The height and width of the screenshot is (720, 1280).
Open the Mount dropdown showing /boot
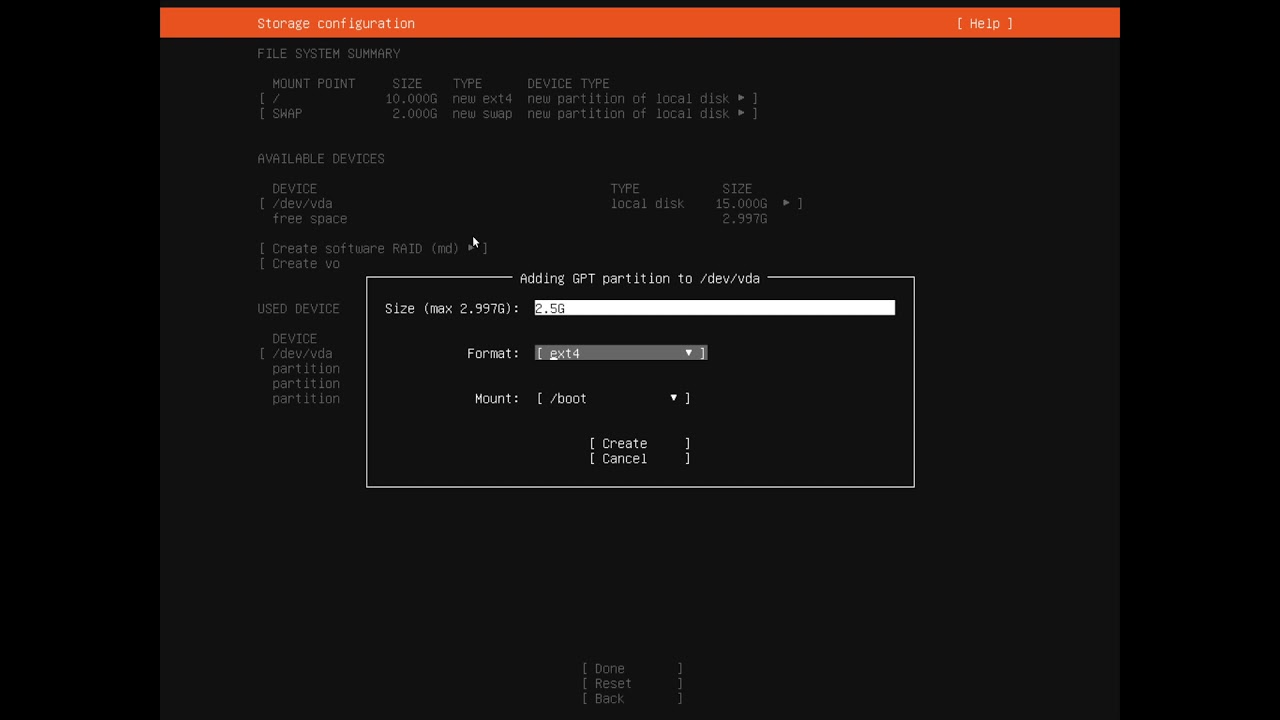click(613, 398)
